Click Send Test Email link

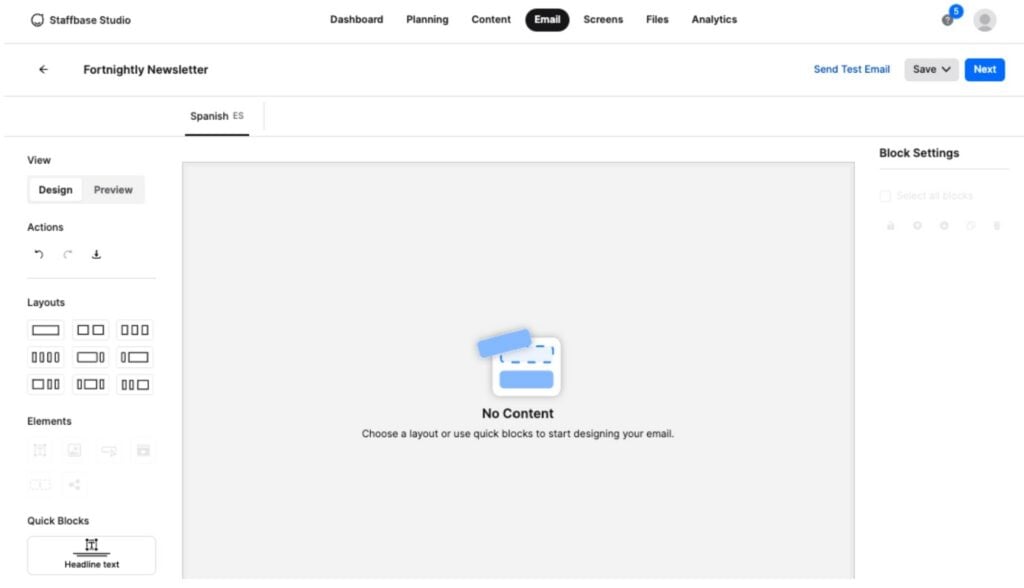(x=852, y=69)
